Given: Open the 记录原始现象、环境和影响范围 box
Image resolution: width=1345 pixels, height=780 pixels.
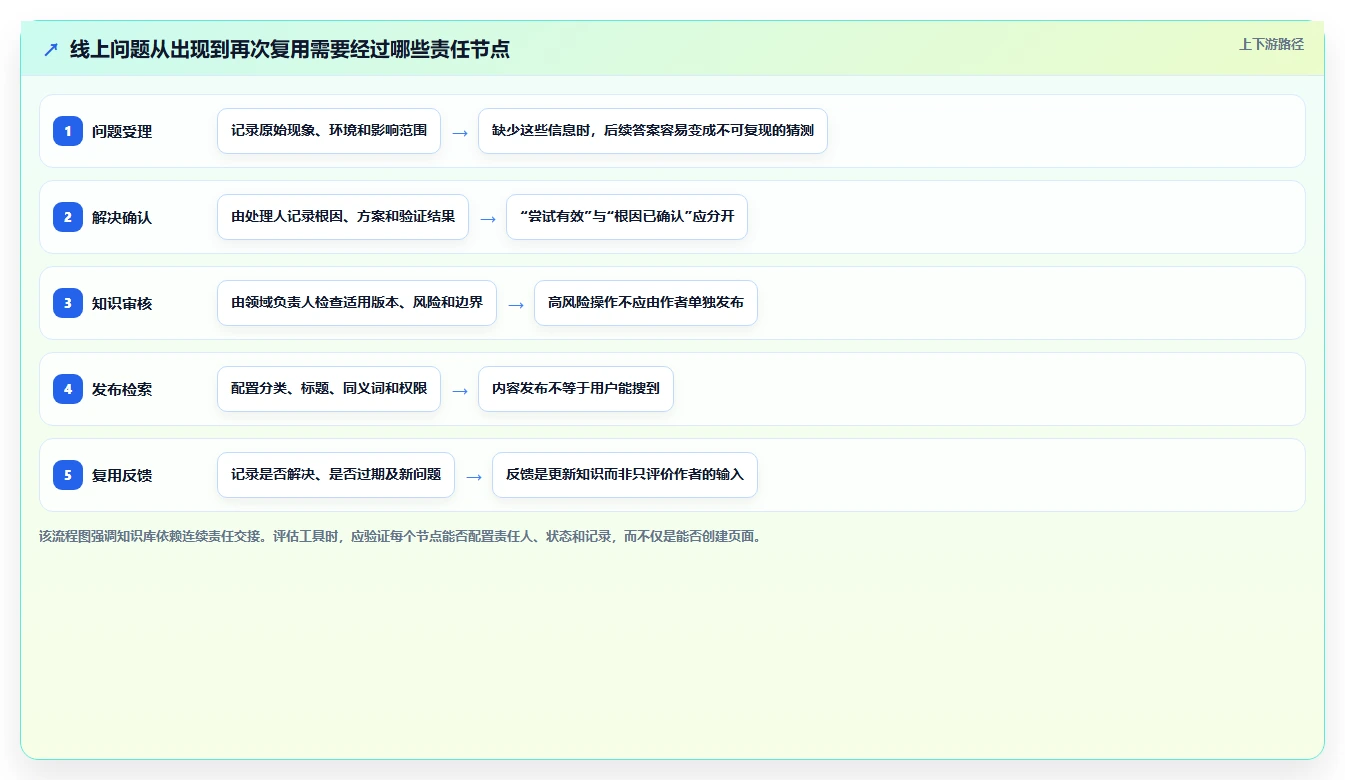Looking at the screenshot, I should [329, 131].
